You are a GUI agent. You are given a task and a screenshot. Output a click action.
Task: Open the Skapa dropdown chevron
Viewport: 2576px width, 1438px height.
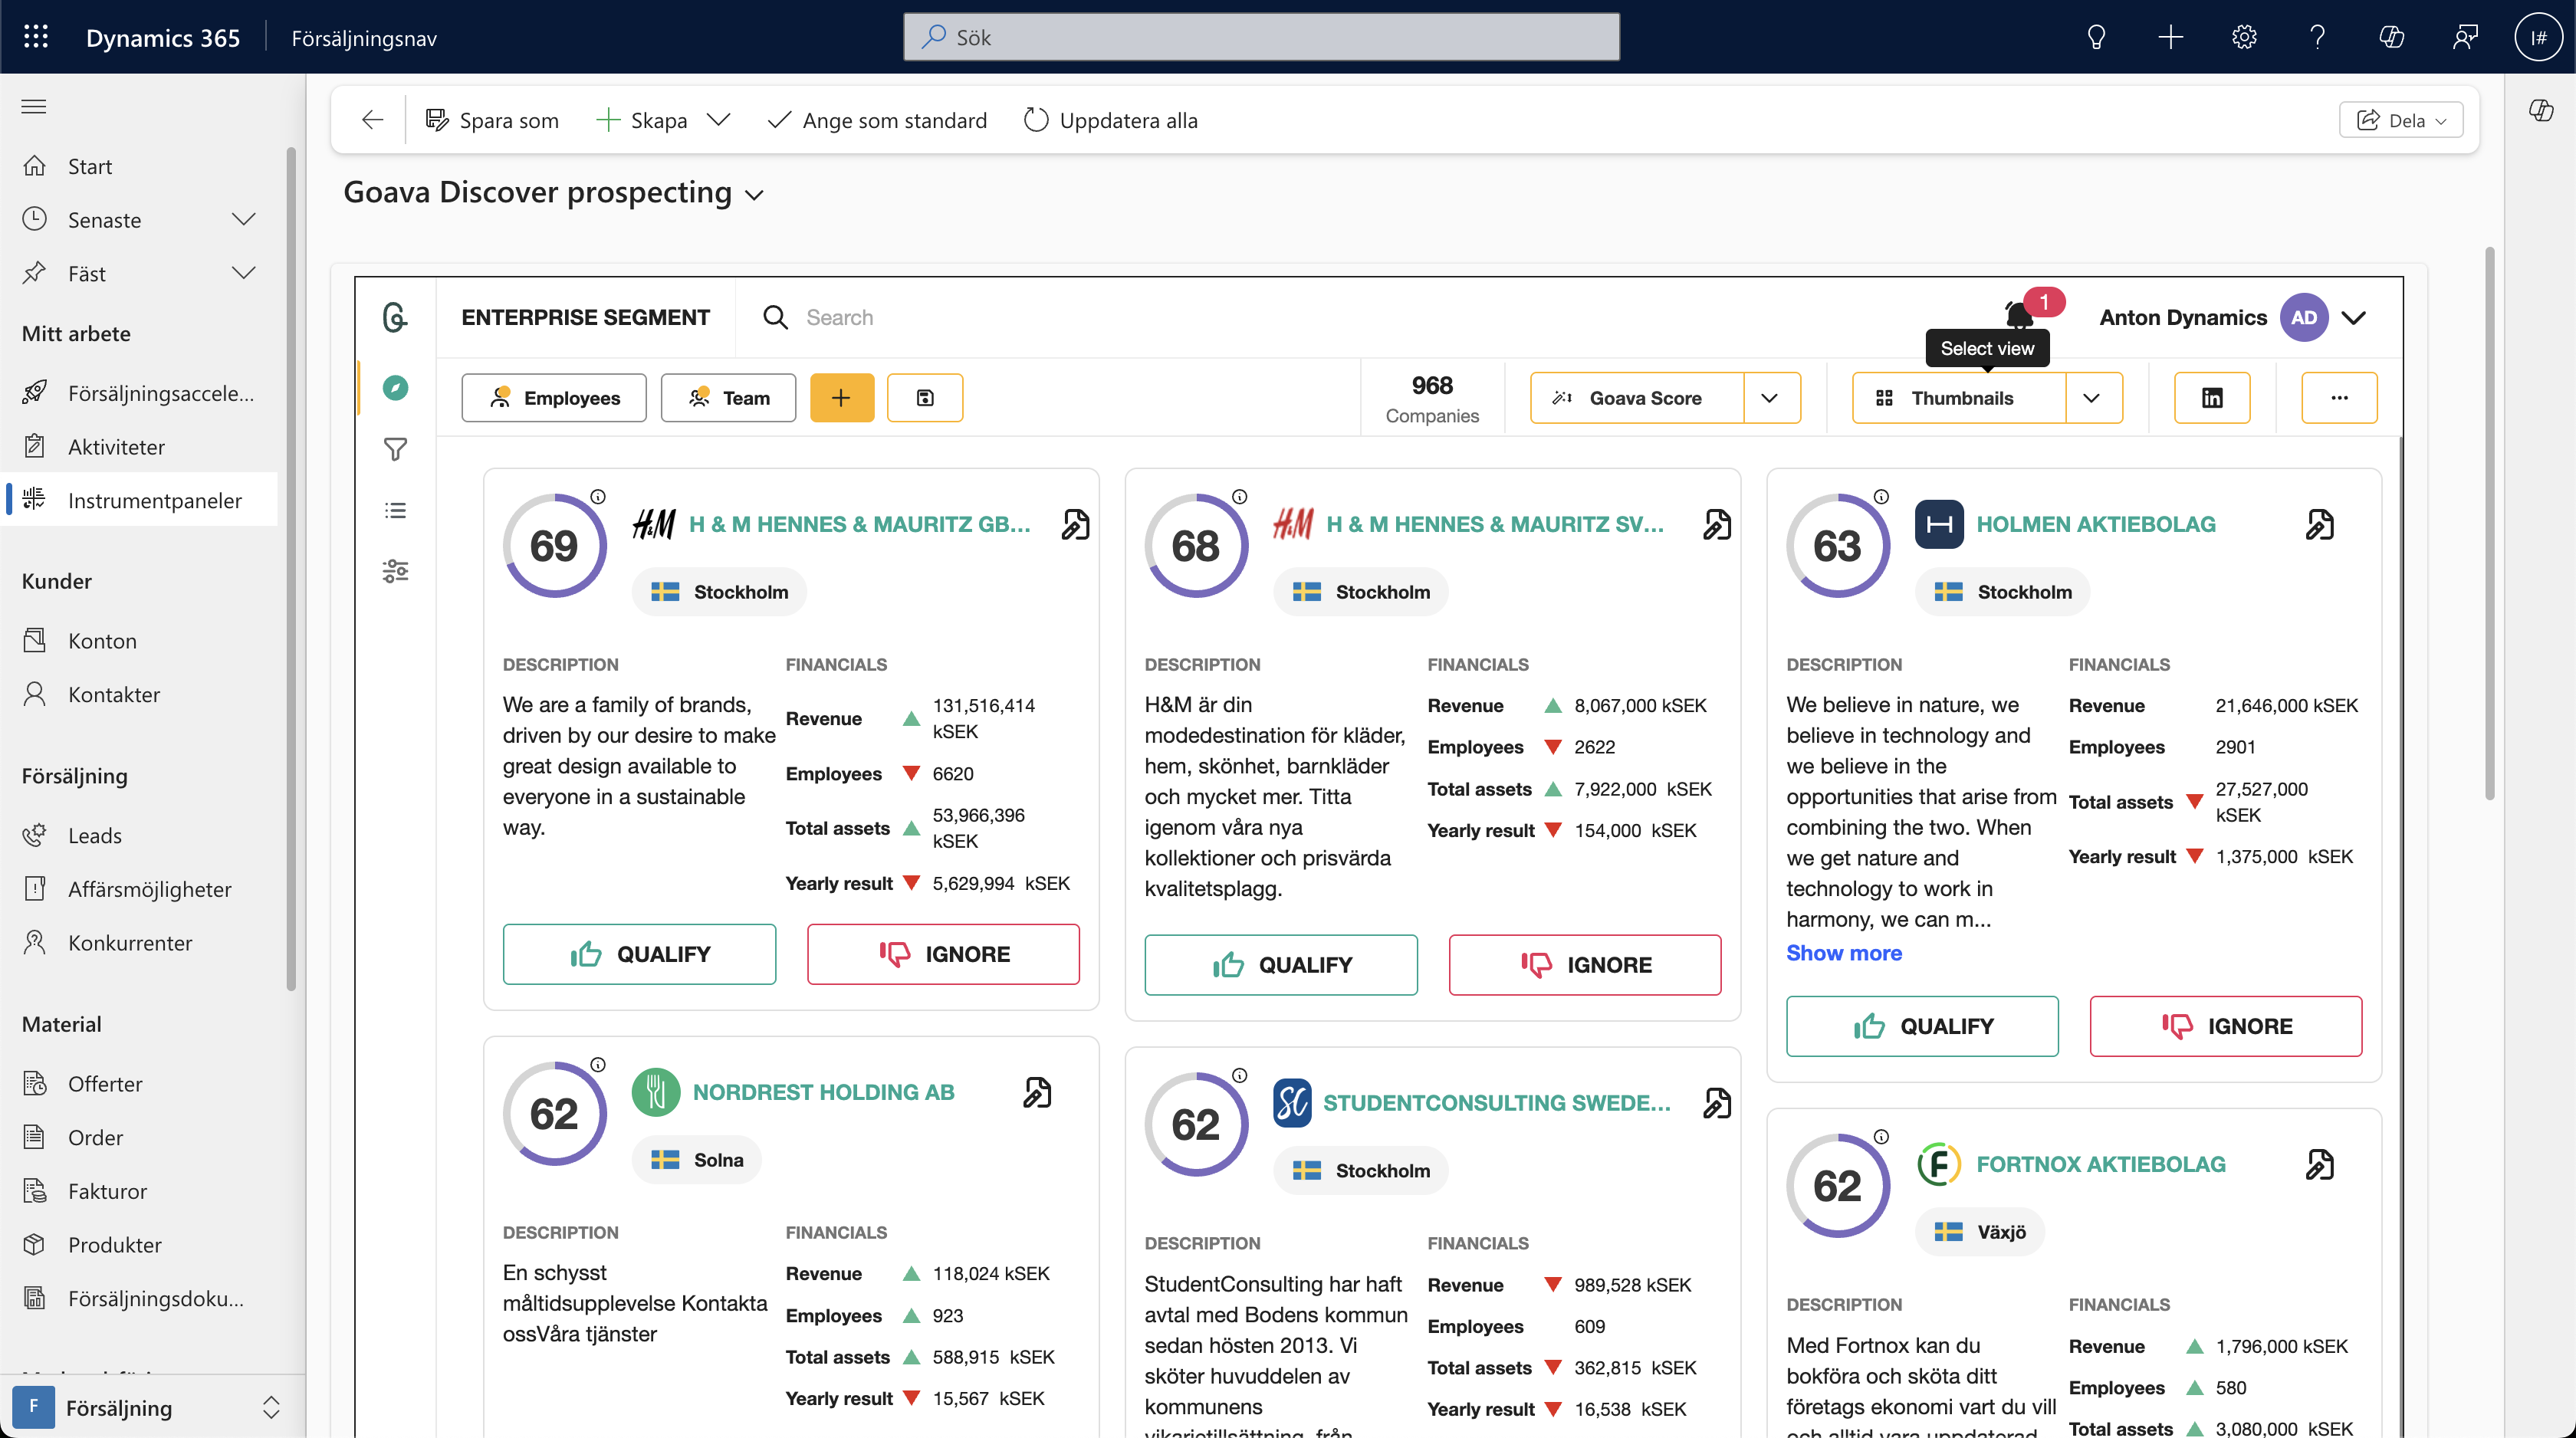point(718,120)
